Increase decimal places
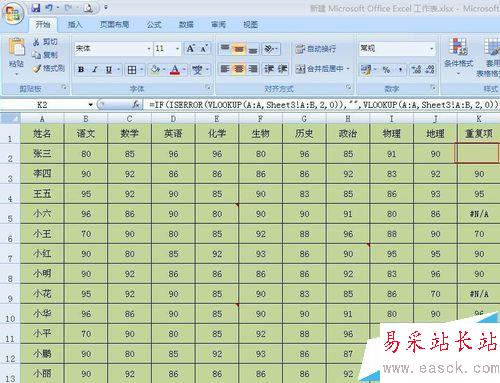 416,69
